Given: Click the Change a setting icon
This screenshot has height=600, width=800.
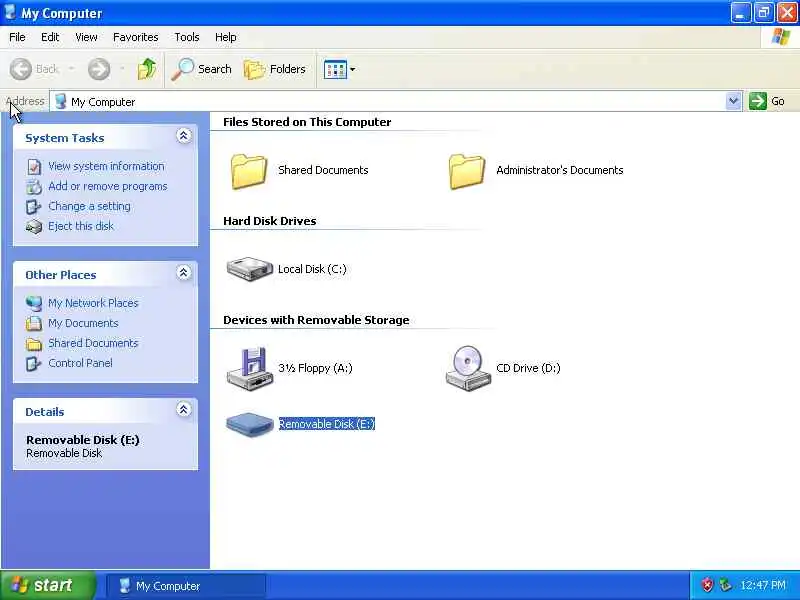Looking at the screenshot, I should click(x=34, y=207).
